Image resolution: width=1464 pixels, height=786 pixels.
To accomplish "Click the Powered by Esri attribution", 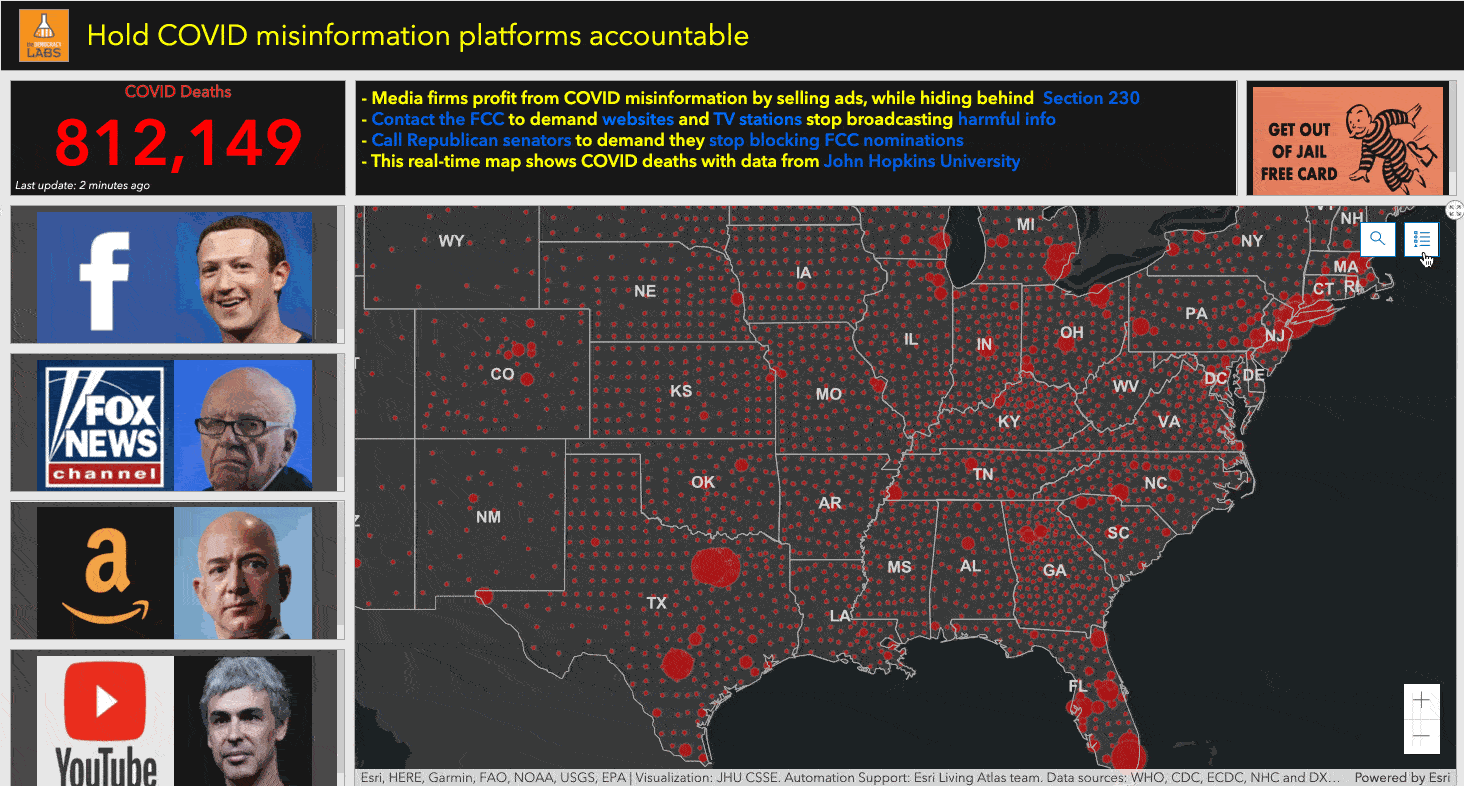I will 1402,777.
